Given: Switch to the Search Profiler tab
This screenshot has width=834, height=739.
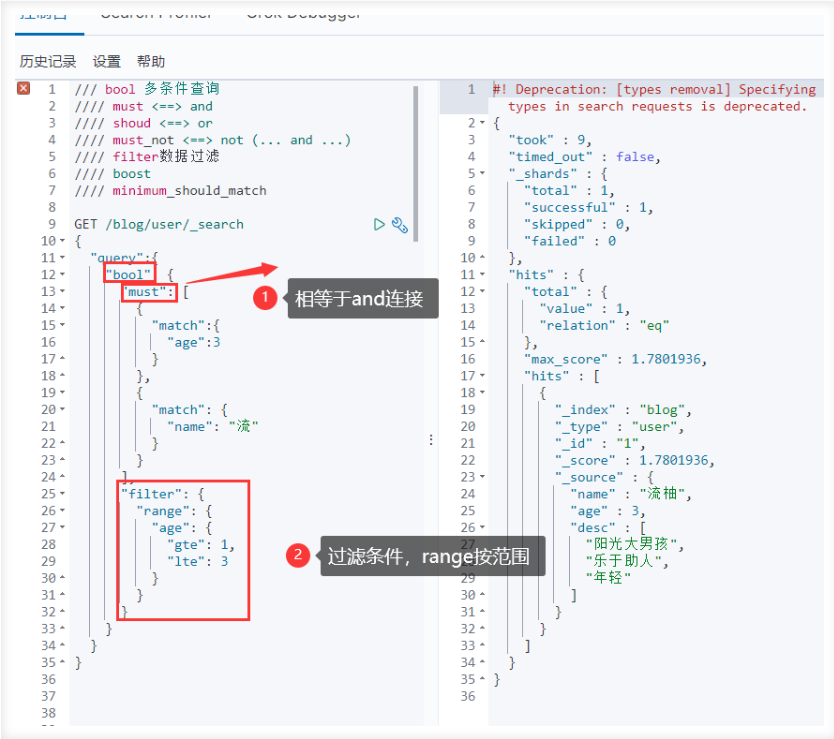Looking at the screenshot, I should coord(156,14).
